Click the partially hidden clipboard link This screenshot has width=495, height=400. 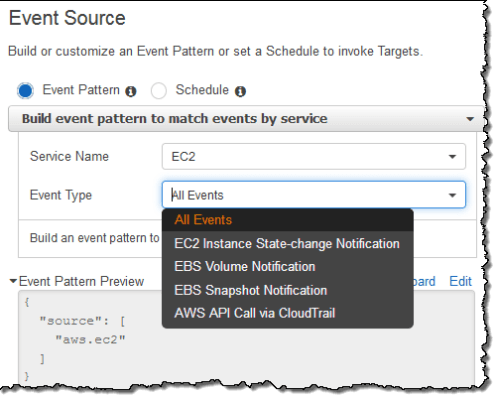click(x=424, y=281)
